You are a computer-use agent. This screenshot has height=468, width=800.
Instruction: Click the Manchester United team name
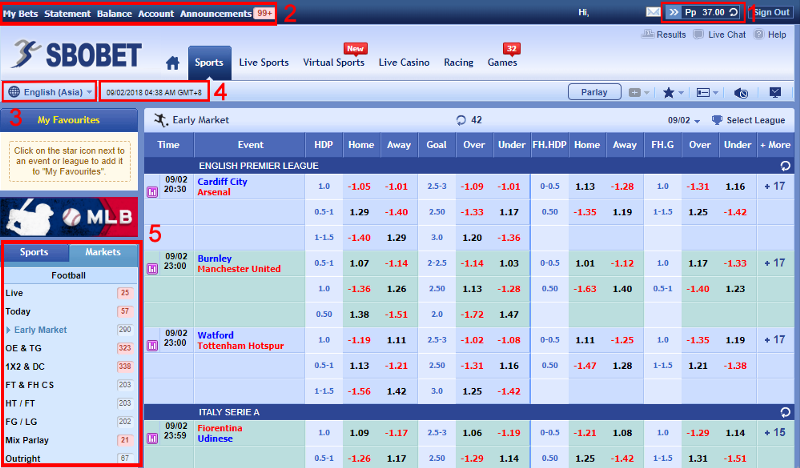point(239,269)
